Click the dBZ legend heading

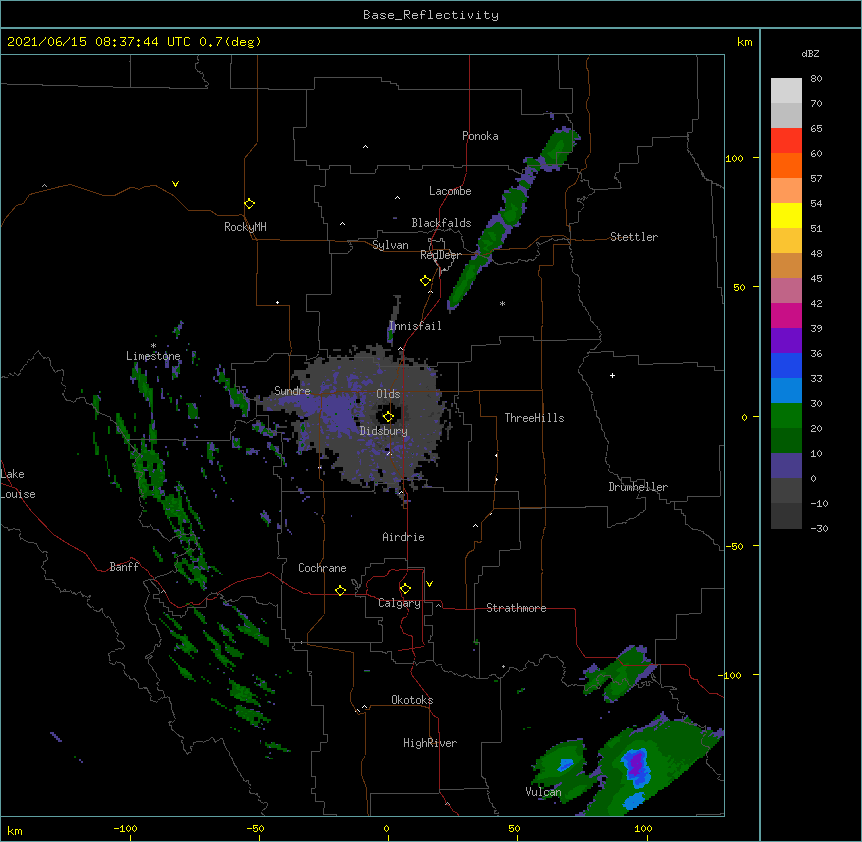810,53
